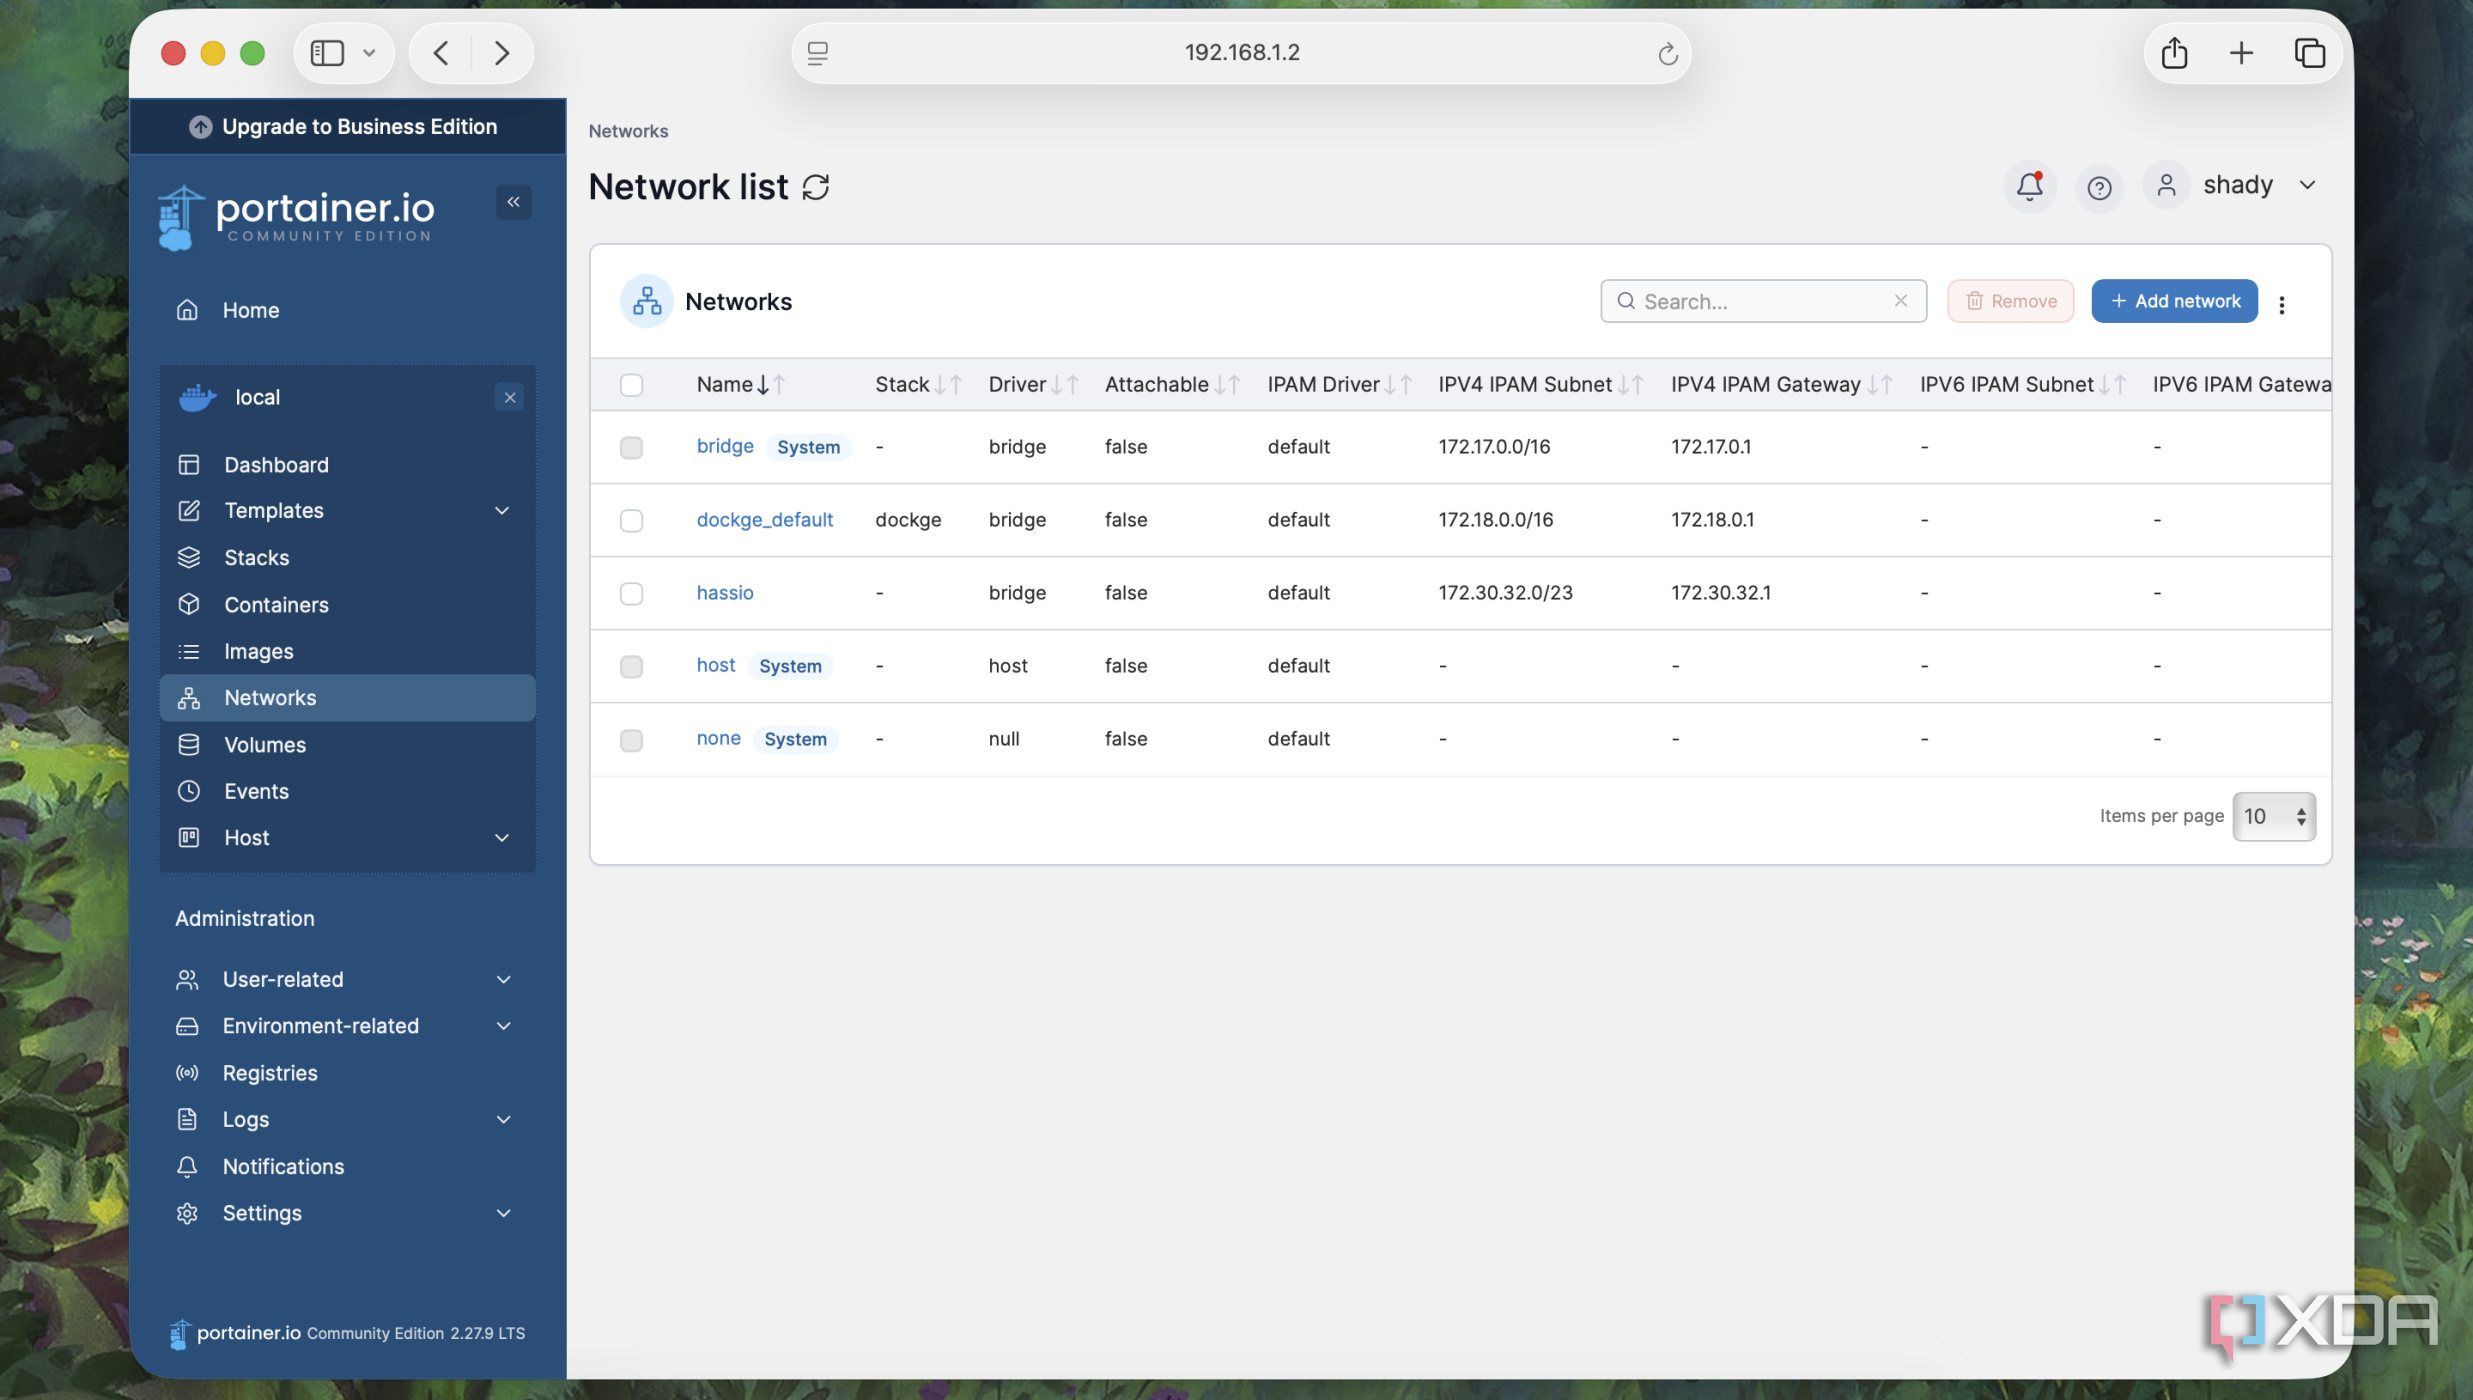Open the Containers sidebar item
Image resolution: width=2473 pixels, height=1400 pixels.
(347, 605)
